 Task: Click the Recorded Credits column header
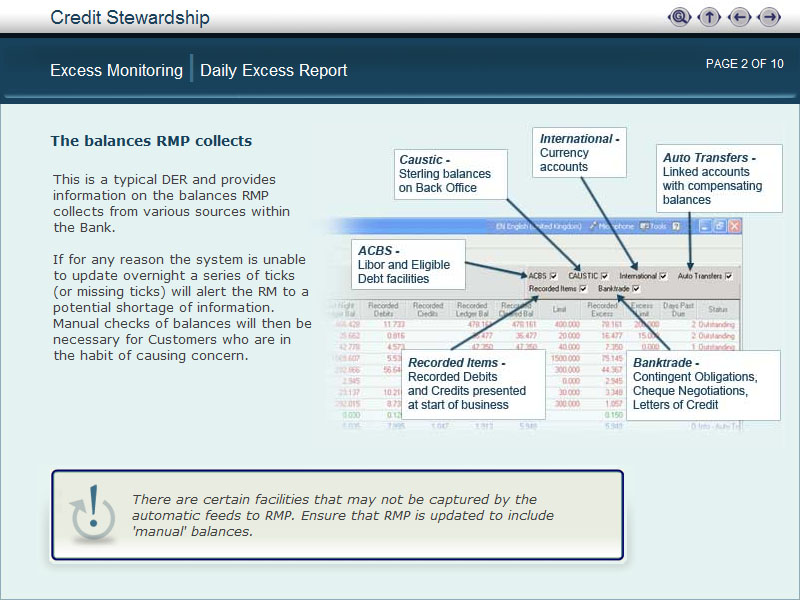(428, 309)
